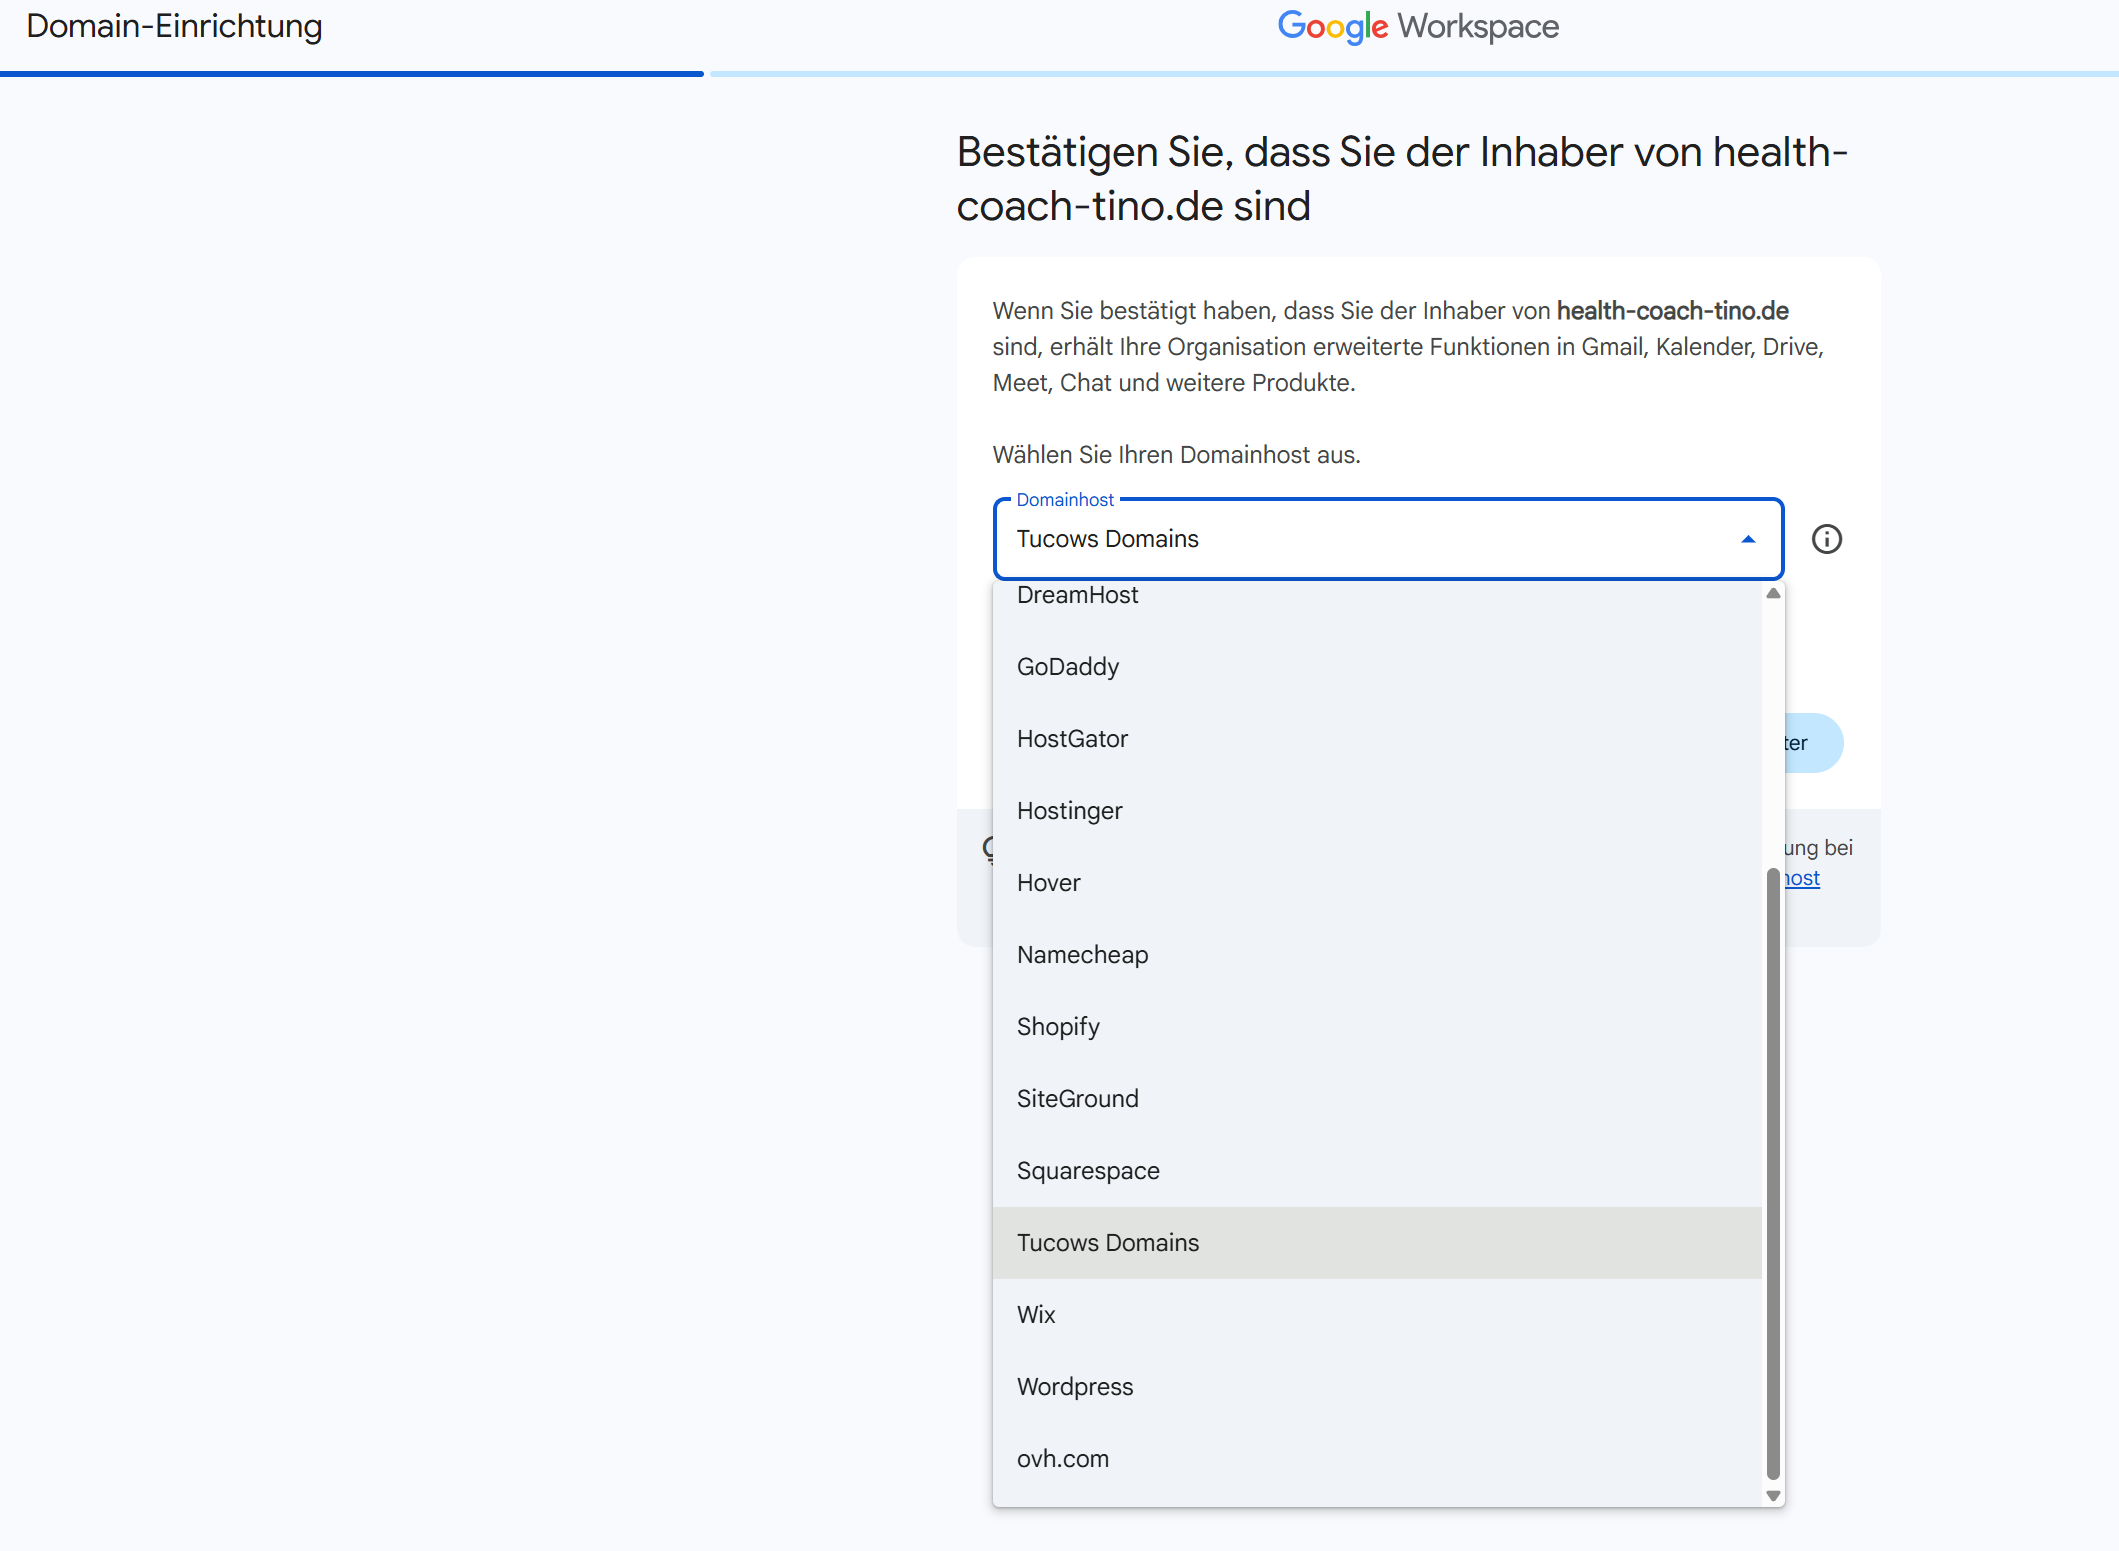Image resolution: width=2119 pixels, height=1551 pixels.
Task: Select Squarespace option
Action: coord(1087,1171)
